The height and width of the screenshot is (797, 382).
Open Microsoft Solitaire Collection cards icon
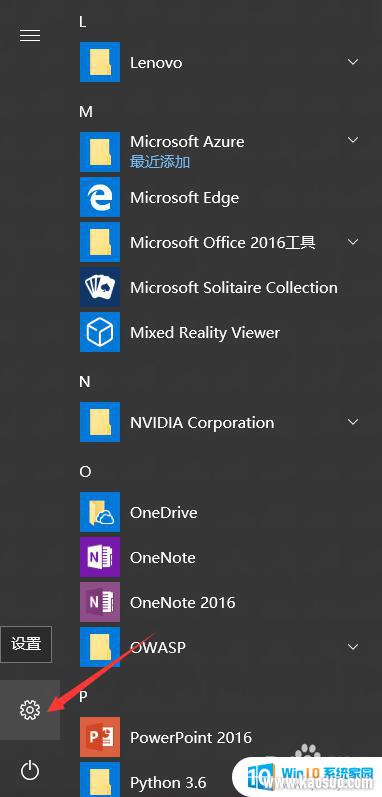100,287
